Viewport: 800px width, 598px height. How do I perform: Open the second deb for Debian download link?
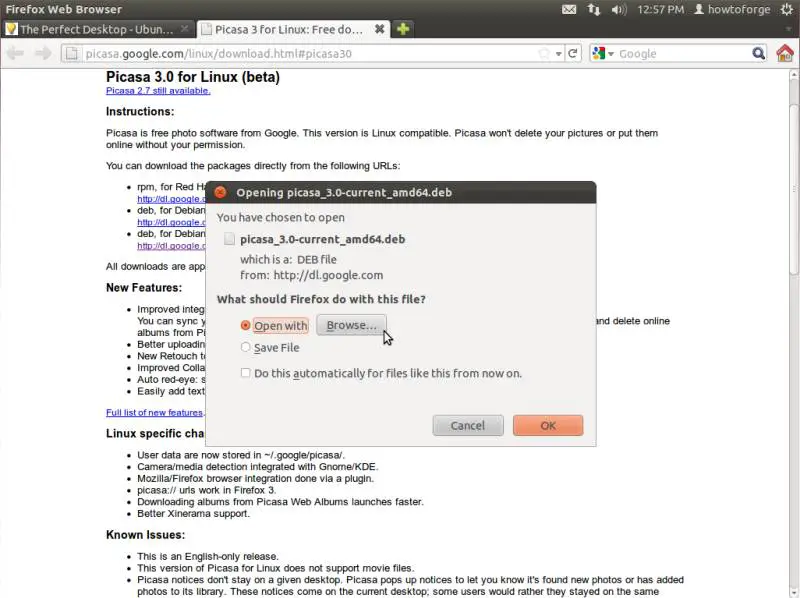[x=171, y=246]
